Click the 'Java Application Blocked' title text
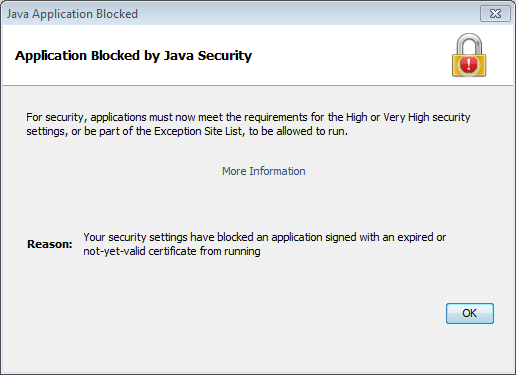Image resolution: width=516 pixels, height=375 pixels. 72,14
